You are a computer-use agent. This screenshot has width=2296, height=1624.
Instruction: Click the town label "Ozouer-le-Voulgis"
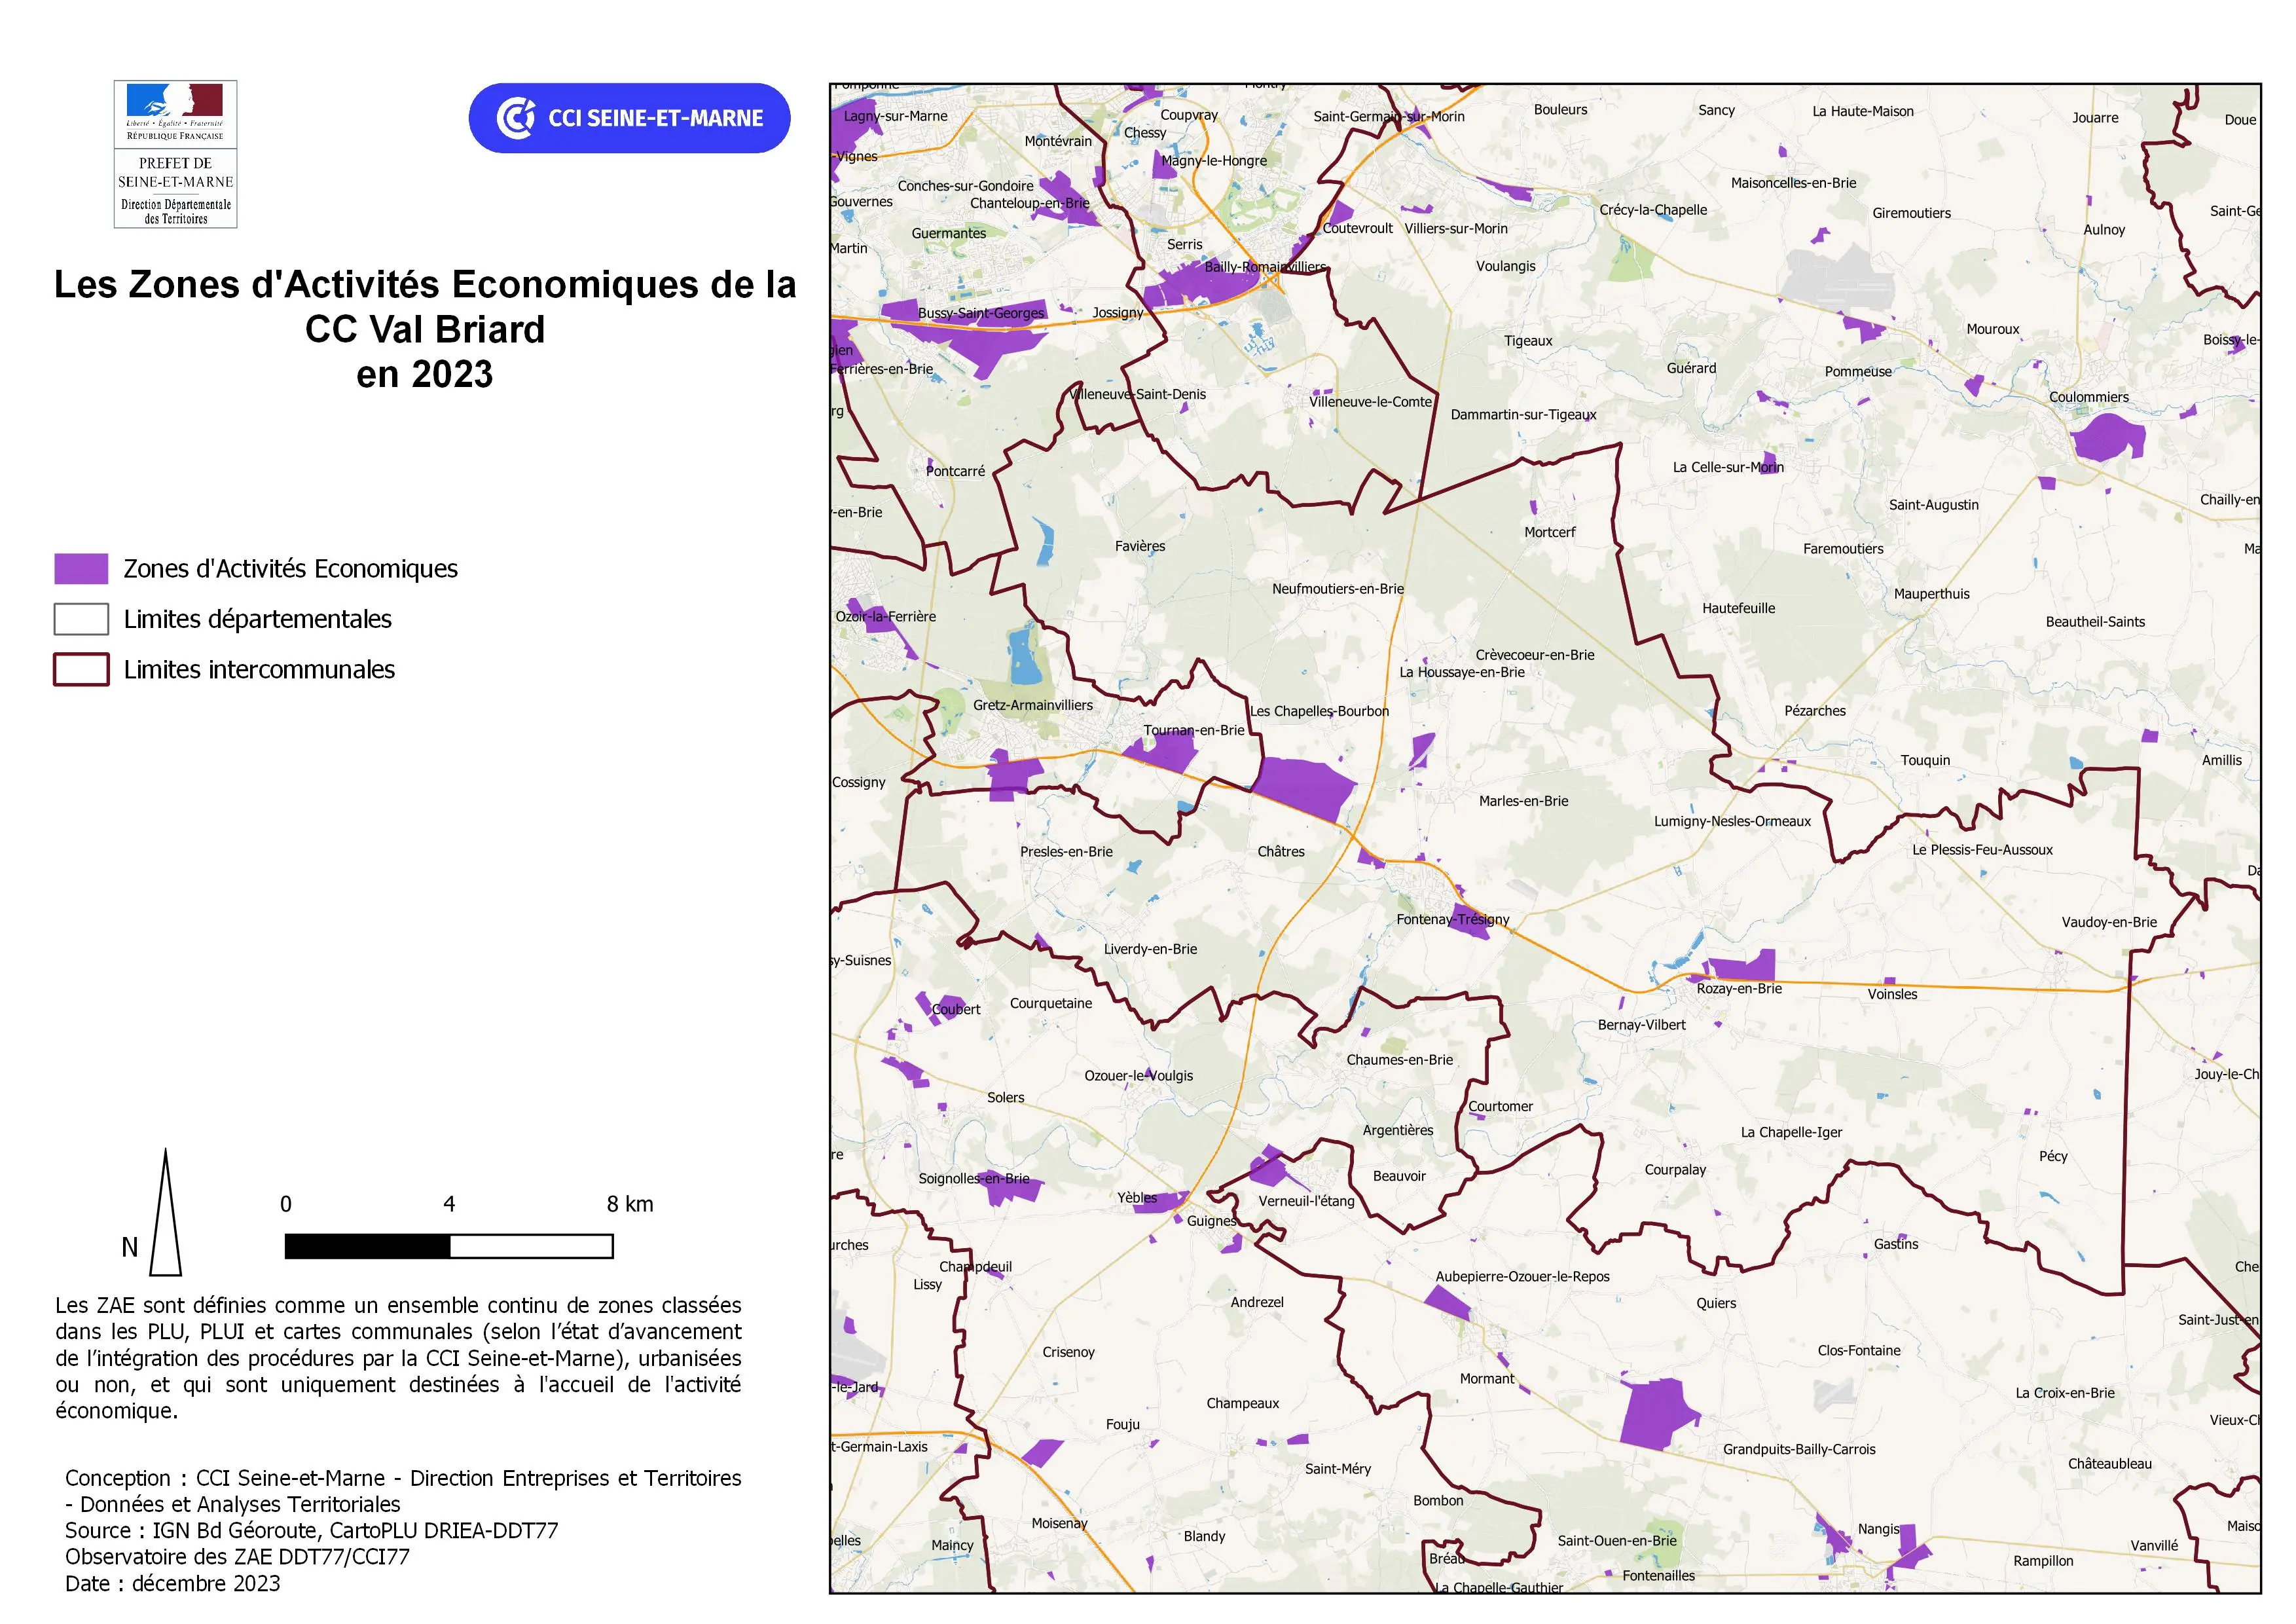coord(1138,1076)
